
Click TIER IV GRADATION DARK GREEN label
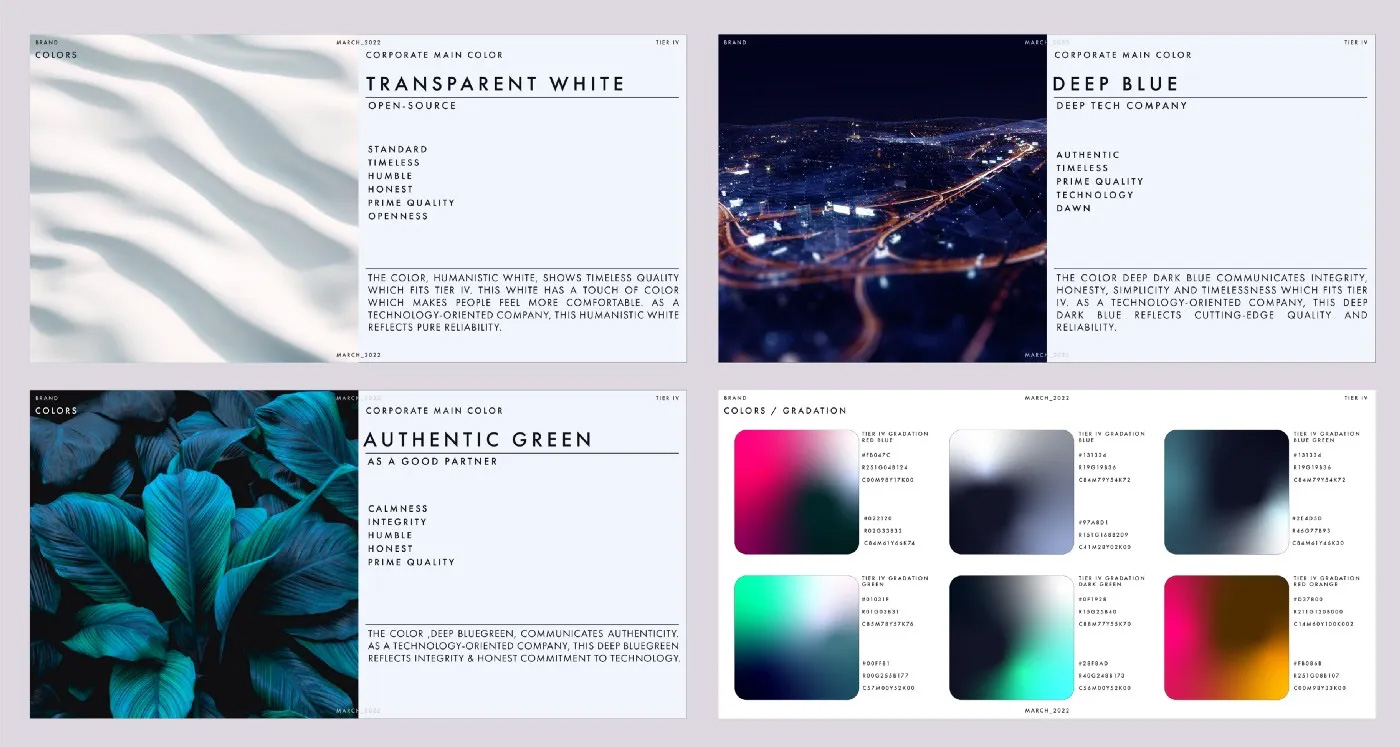[1112, 581]
